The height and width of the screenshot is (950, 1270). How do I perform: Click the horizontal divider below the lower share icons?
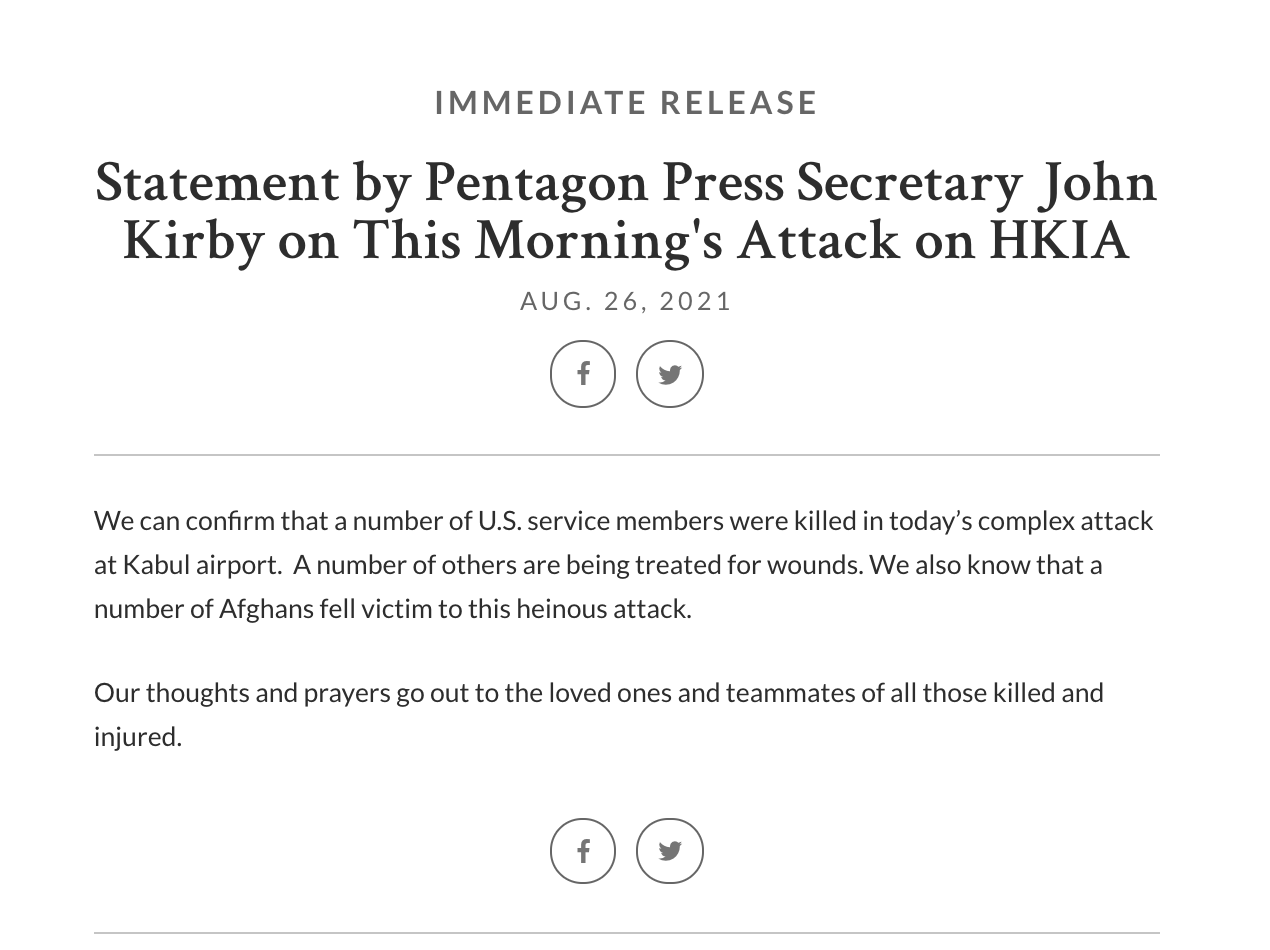627,933
